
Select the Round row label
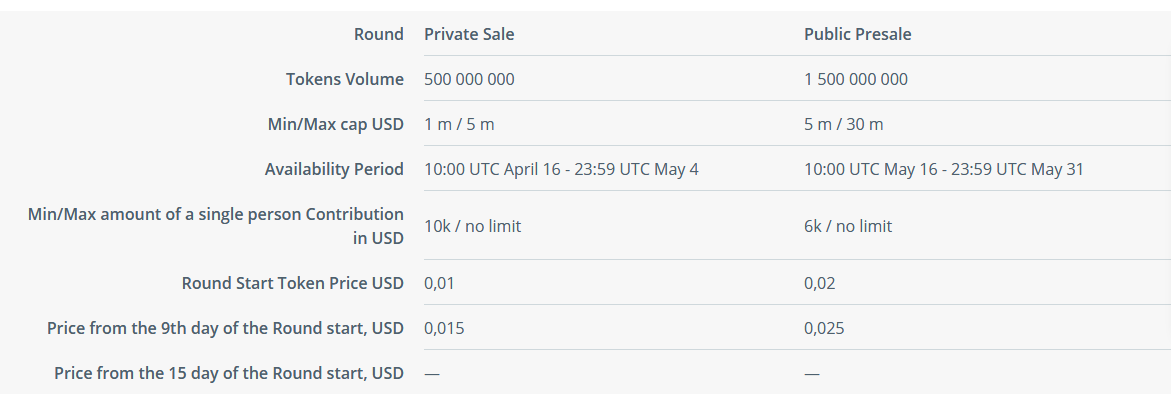coord(379,34)
